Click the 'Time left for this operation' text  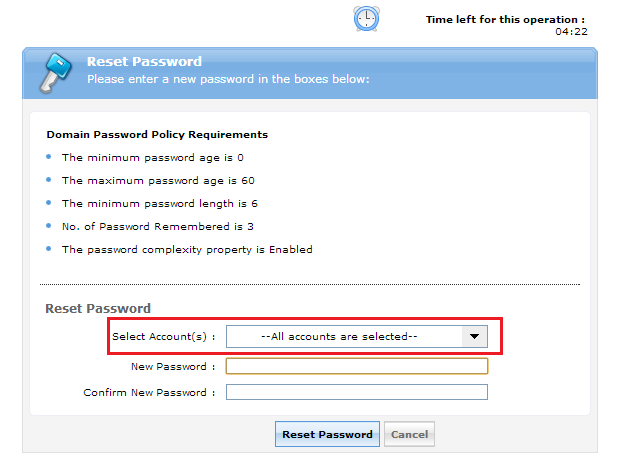pos(505,19)
